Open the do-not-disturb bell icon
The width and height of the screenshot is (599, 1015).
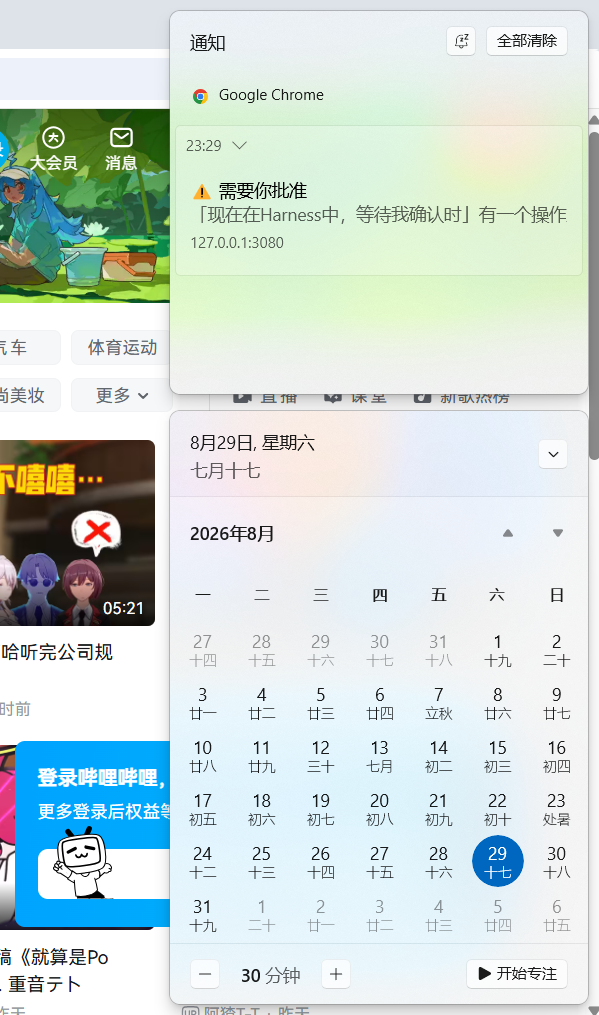[x=461, y=41]
